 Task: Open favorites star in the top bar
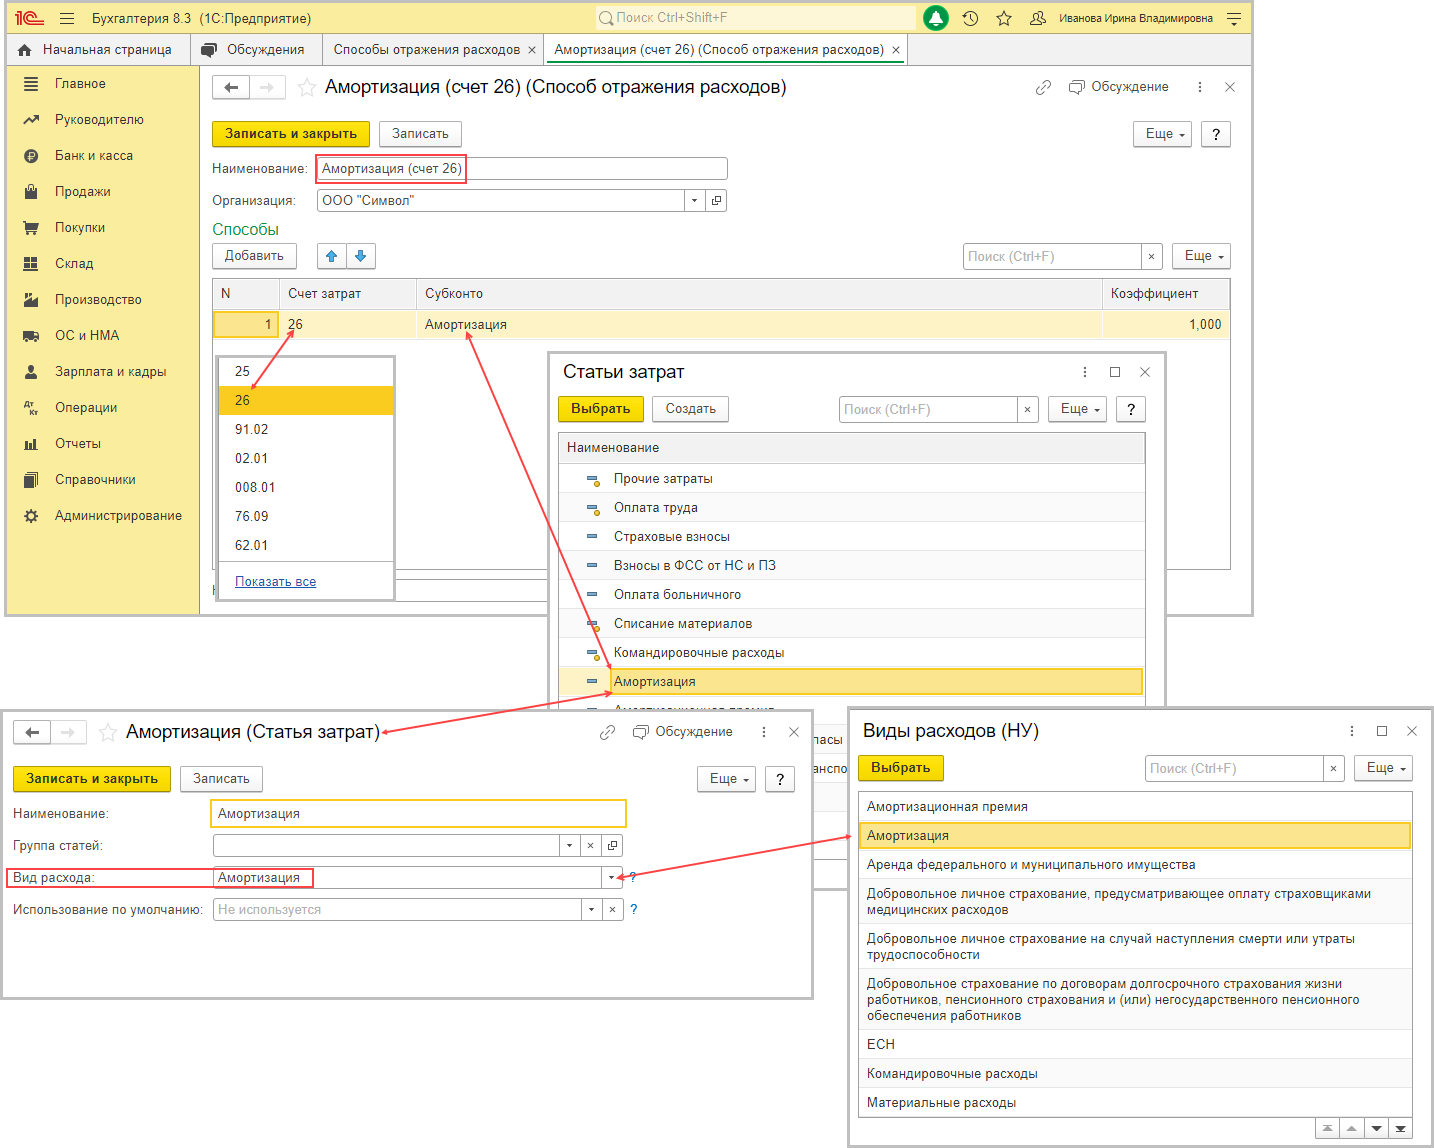(1004, 18)
